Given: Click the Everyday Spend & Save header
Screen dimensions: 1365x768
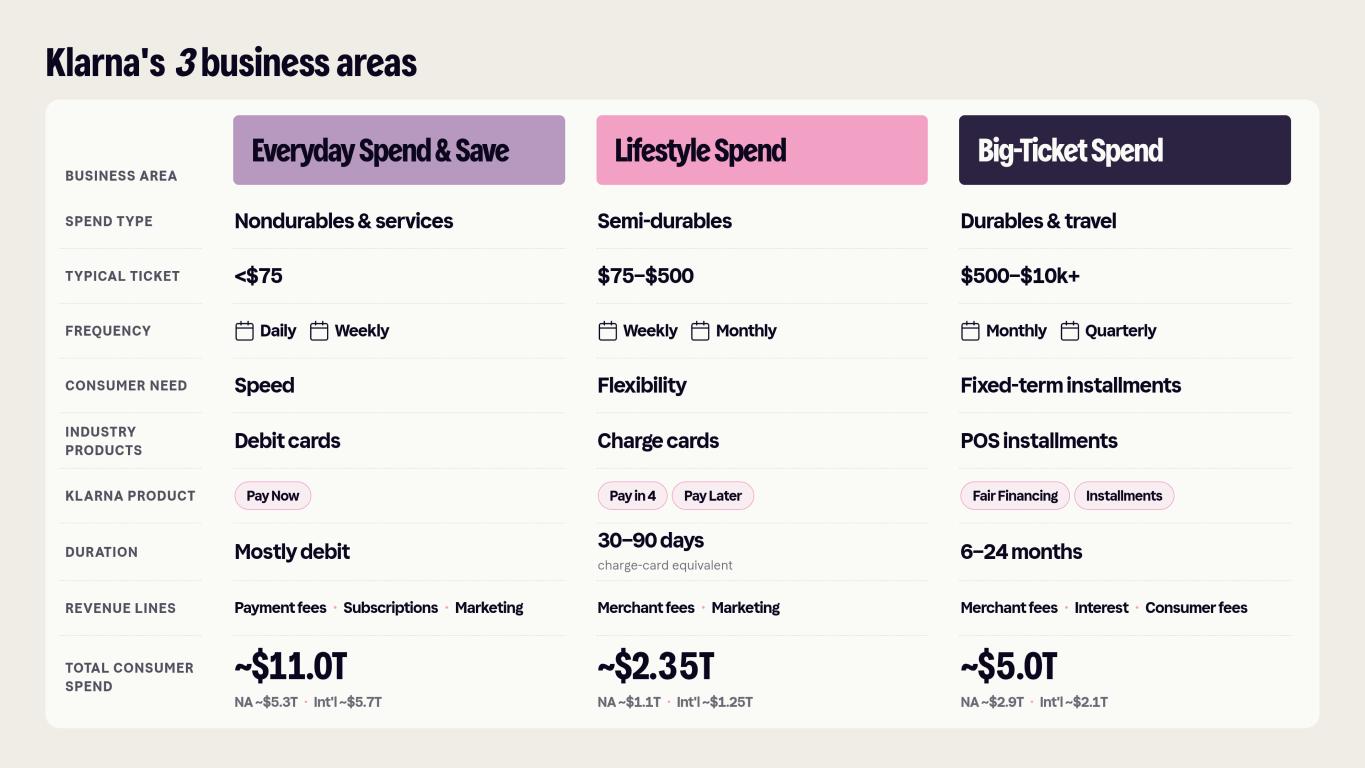Looking at the screenshot, I should [x=399, y=150].
